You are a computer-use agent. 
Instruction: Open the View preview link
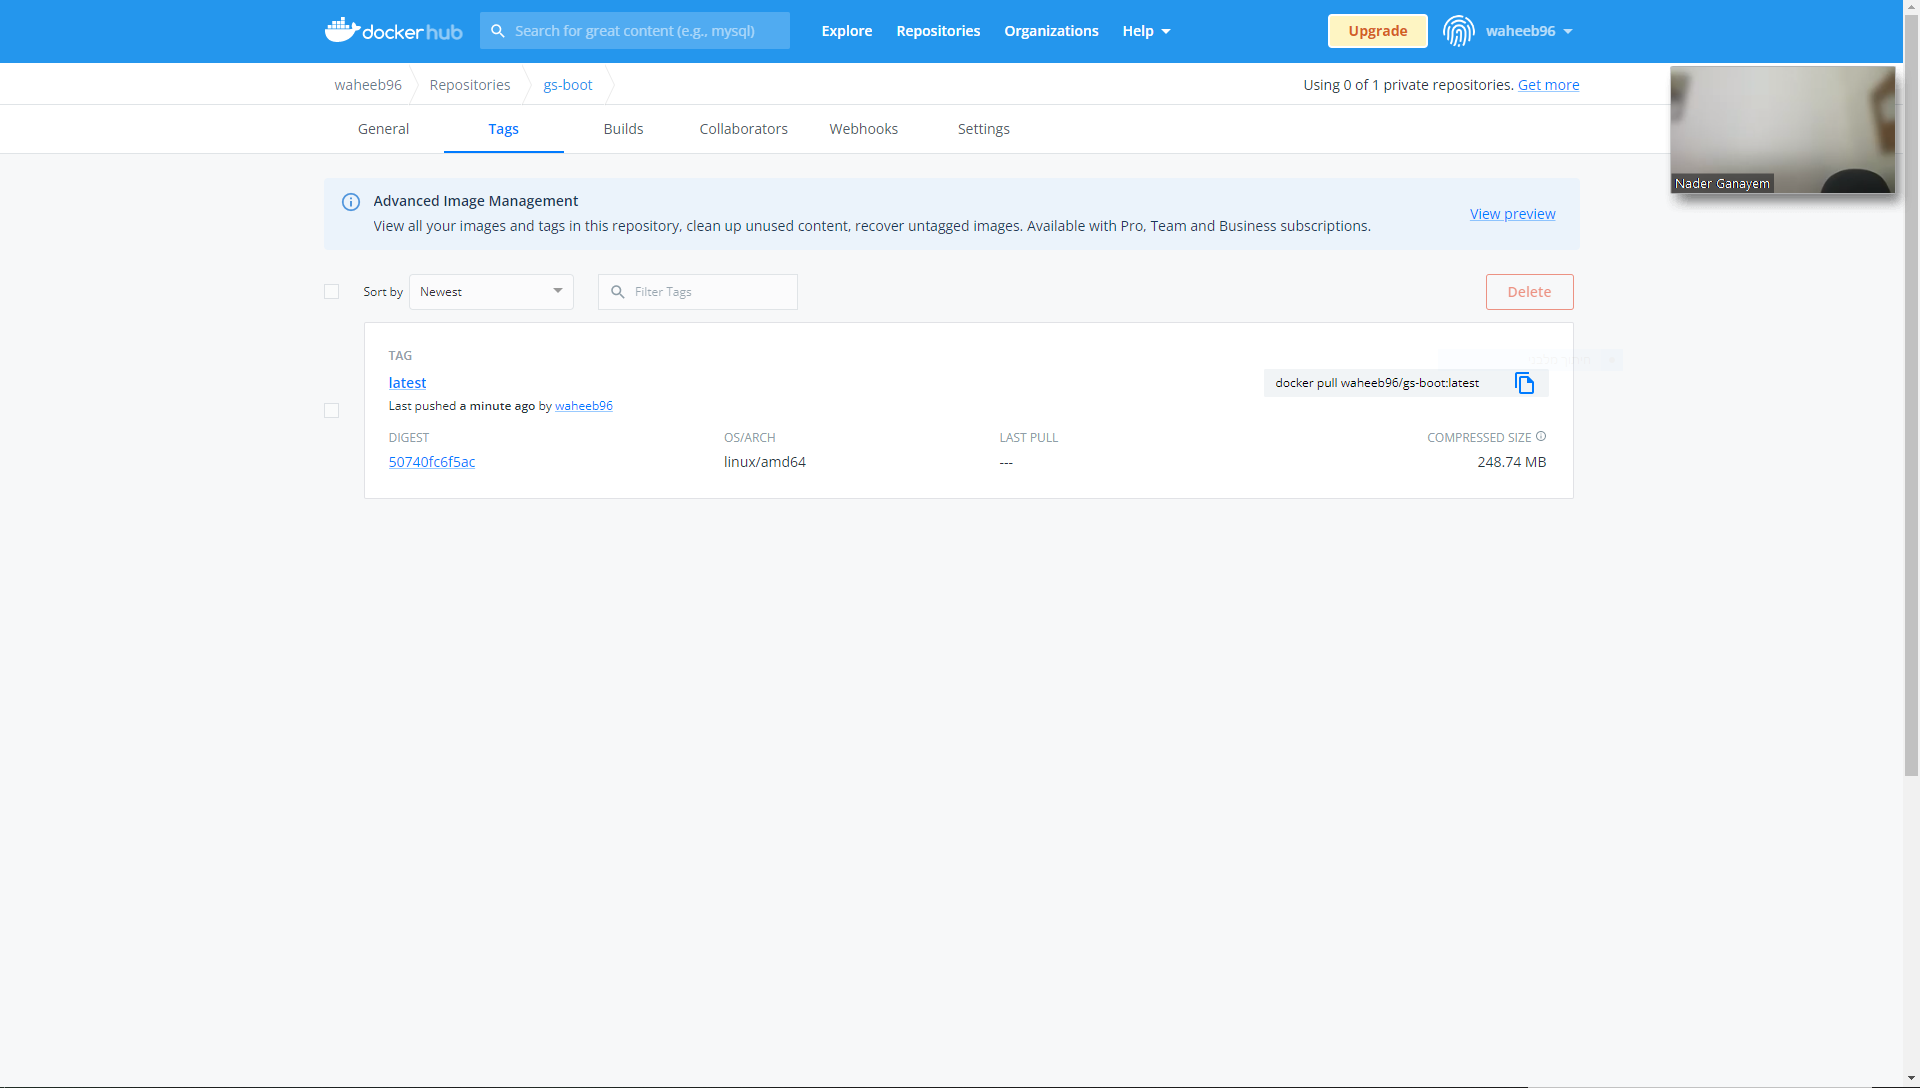click(x=1512, y=213)
